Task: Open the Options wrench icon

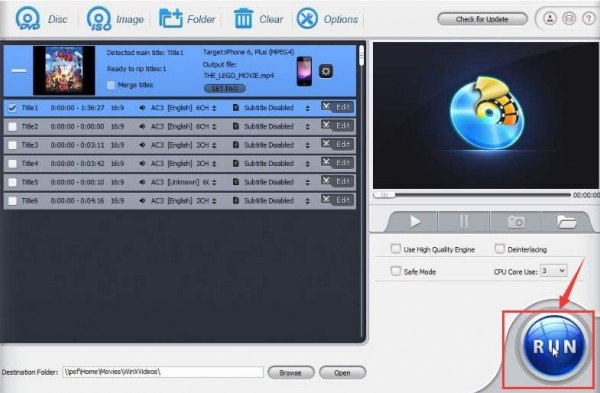Action: click(307, 18)
